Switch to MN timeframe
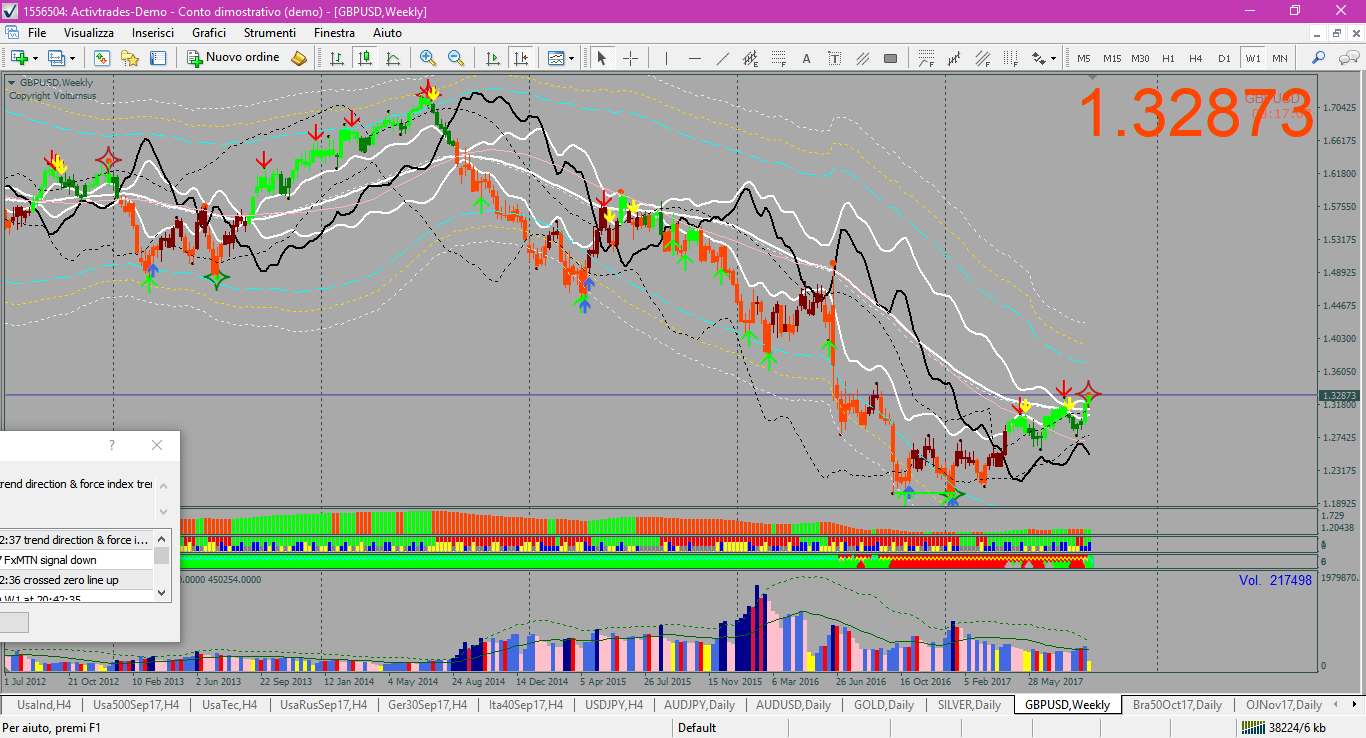Viewport: 1366px width, 738px height. point(1280,58)
